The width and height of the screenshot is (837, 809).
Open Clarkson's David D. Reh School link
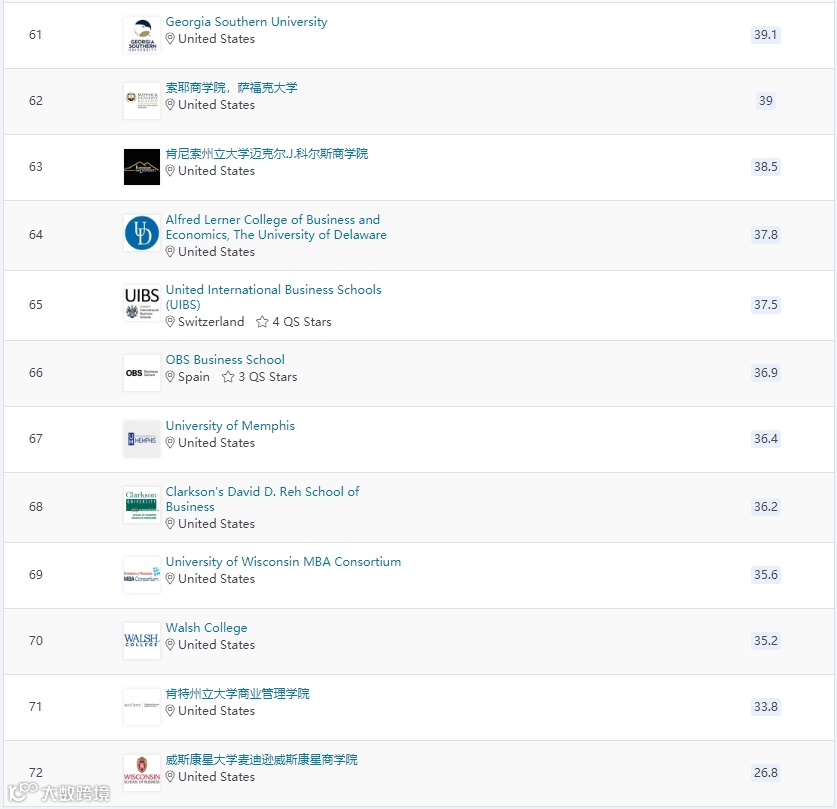click(262, 499)
